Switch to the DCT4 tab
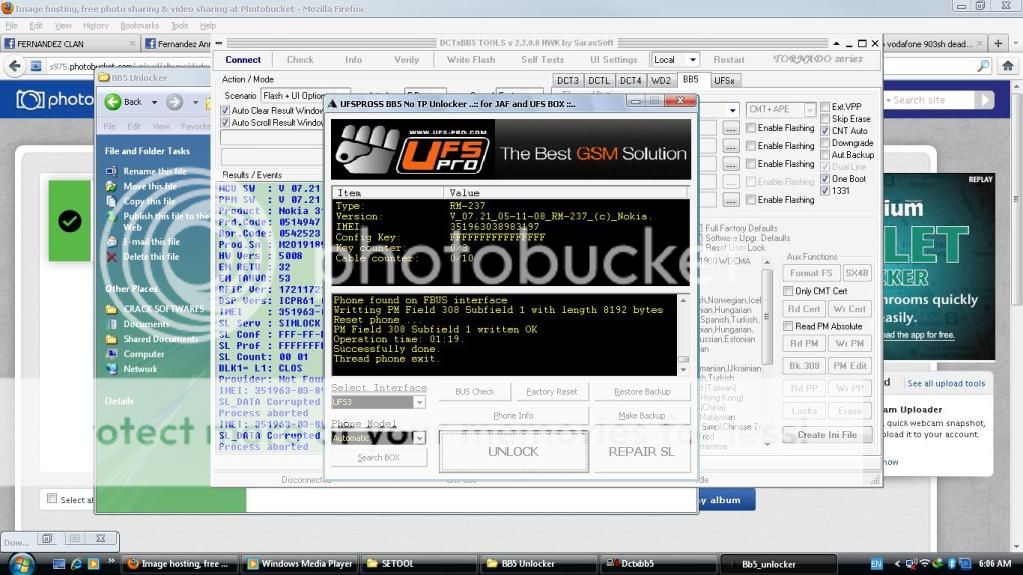1023x575 pixels. pyautogui.click(x=630, y=80)
